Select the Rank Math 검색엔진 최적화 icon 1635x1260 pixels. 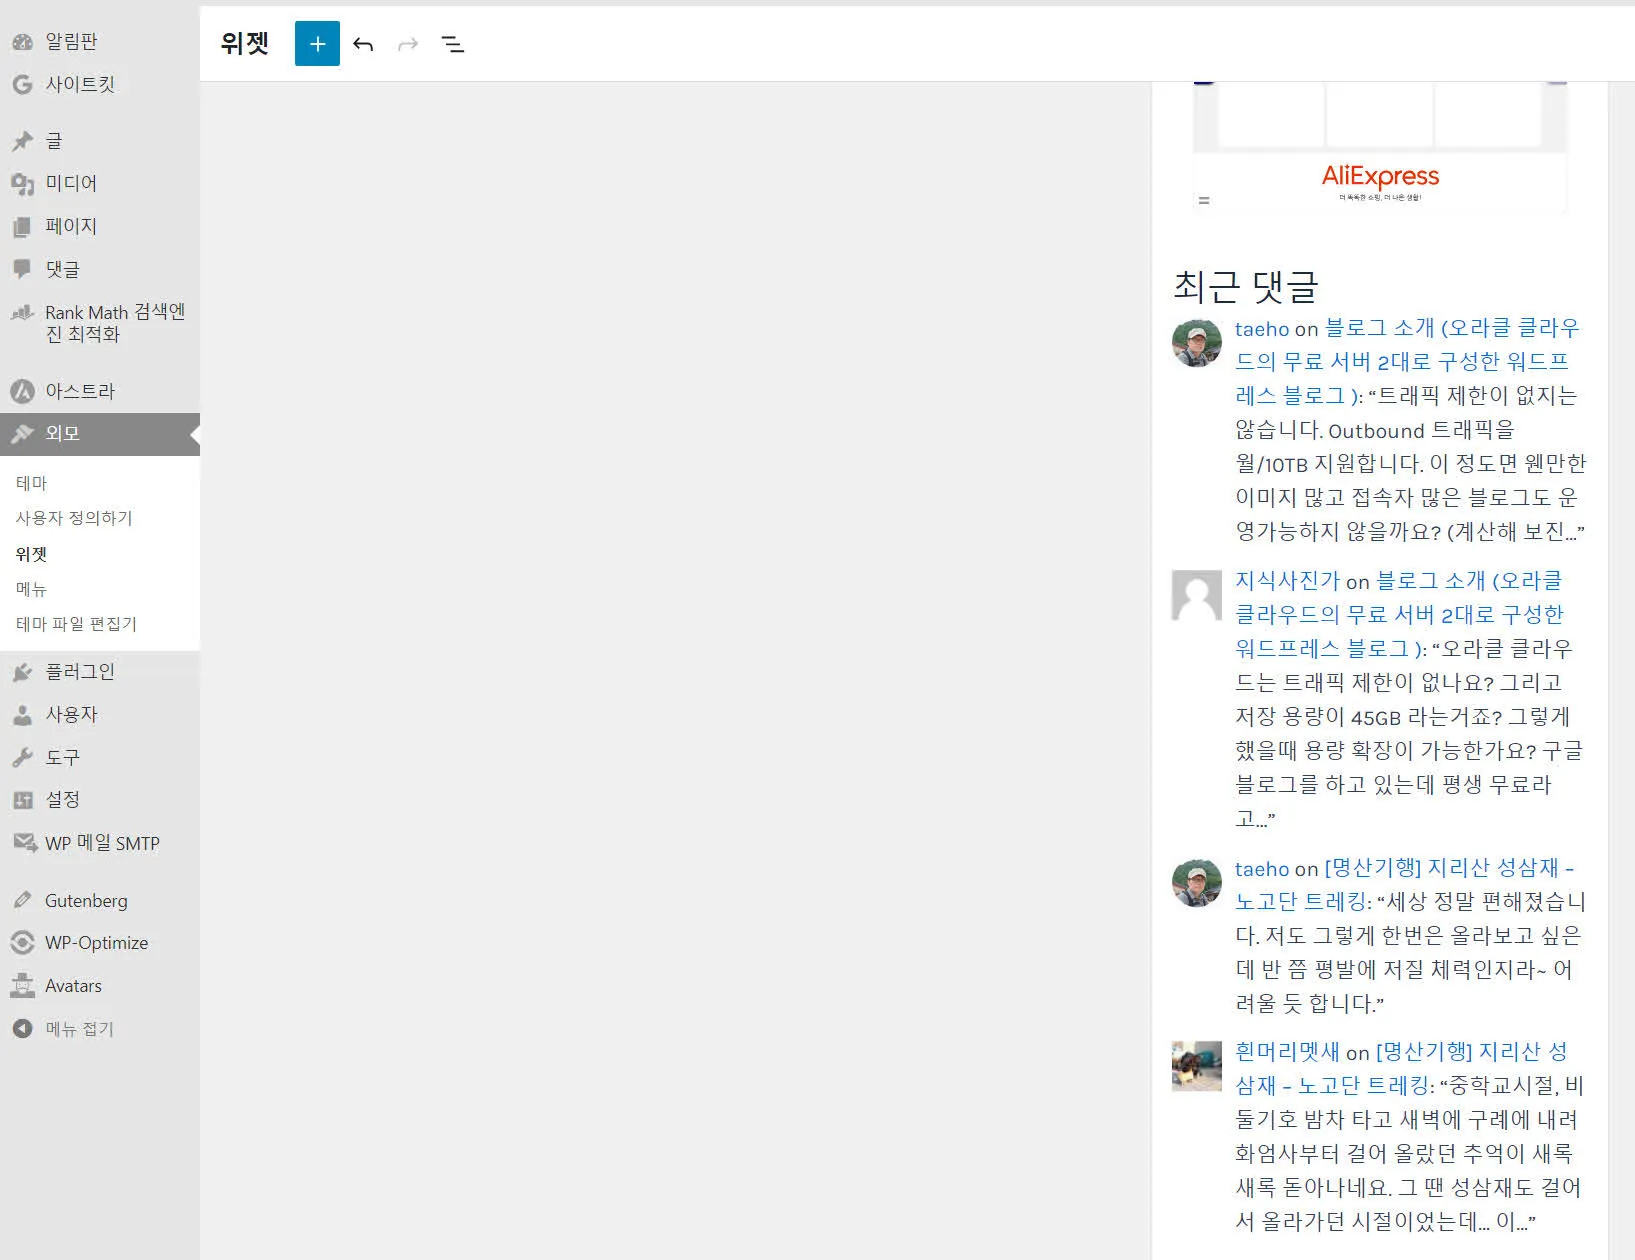(24, 313)
